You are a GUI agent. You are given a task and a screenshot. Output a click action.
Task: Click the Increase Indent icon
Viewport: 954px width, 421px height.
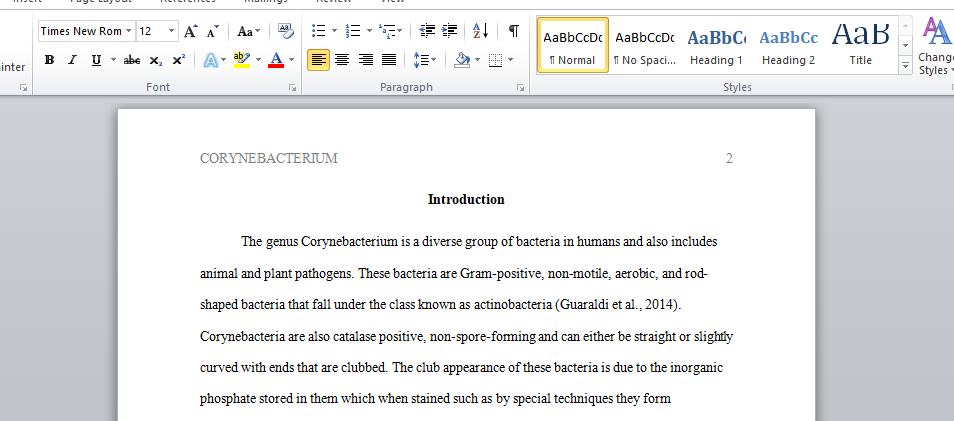click(450, 30)
